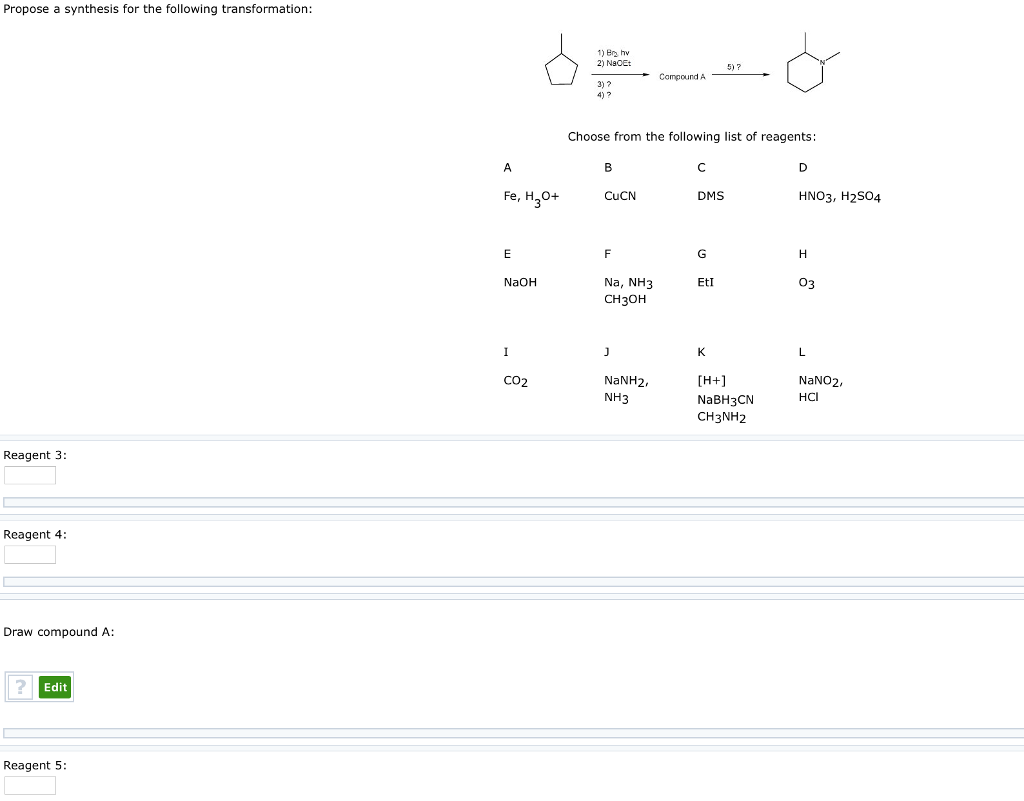The image size is (1024, 801).
Task: Select reagent L, NaNO2 with HCl
Action: tap(820, 388)
